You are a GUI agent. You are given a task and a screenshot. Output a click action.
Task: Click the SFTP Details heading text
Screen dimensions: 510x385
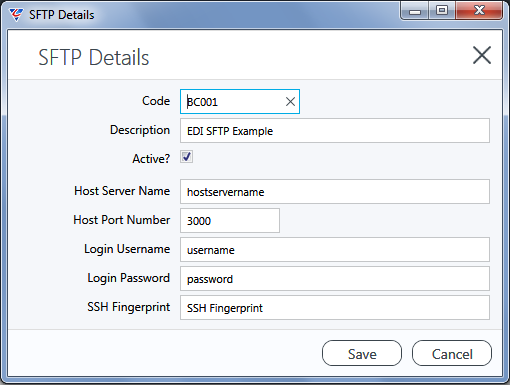click(x=94, y=57)
